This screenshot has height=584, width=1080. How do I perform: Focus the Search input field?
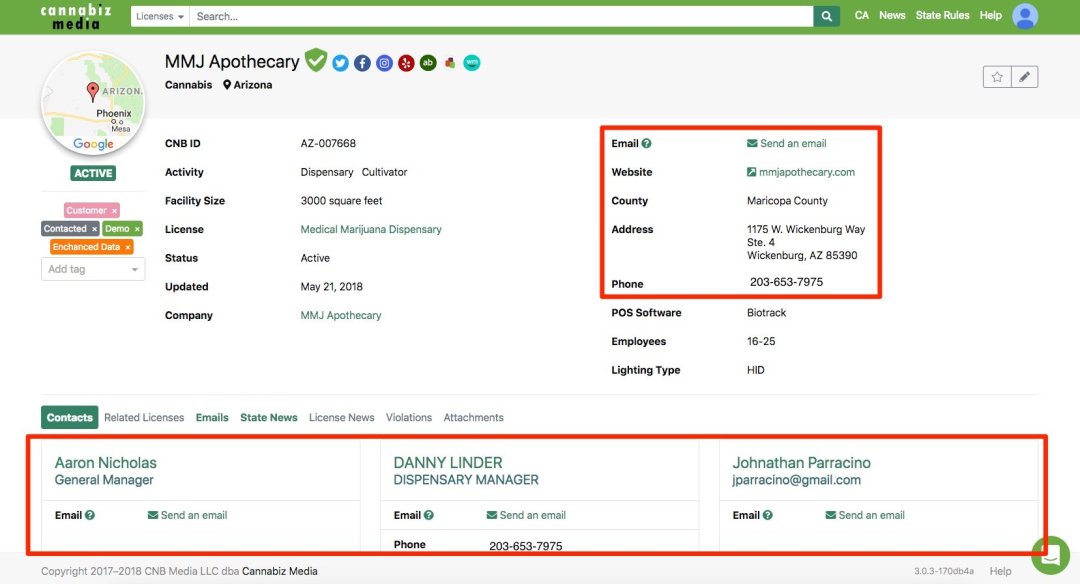(x=501, y=17)
